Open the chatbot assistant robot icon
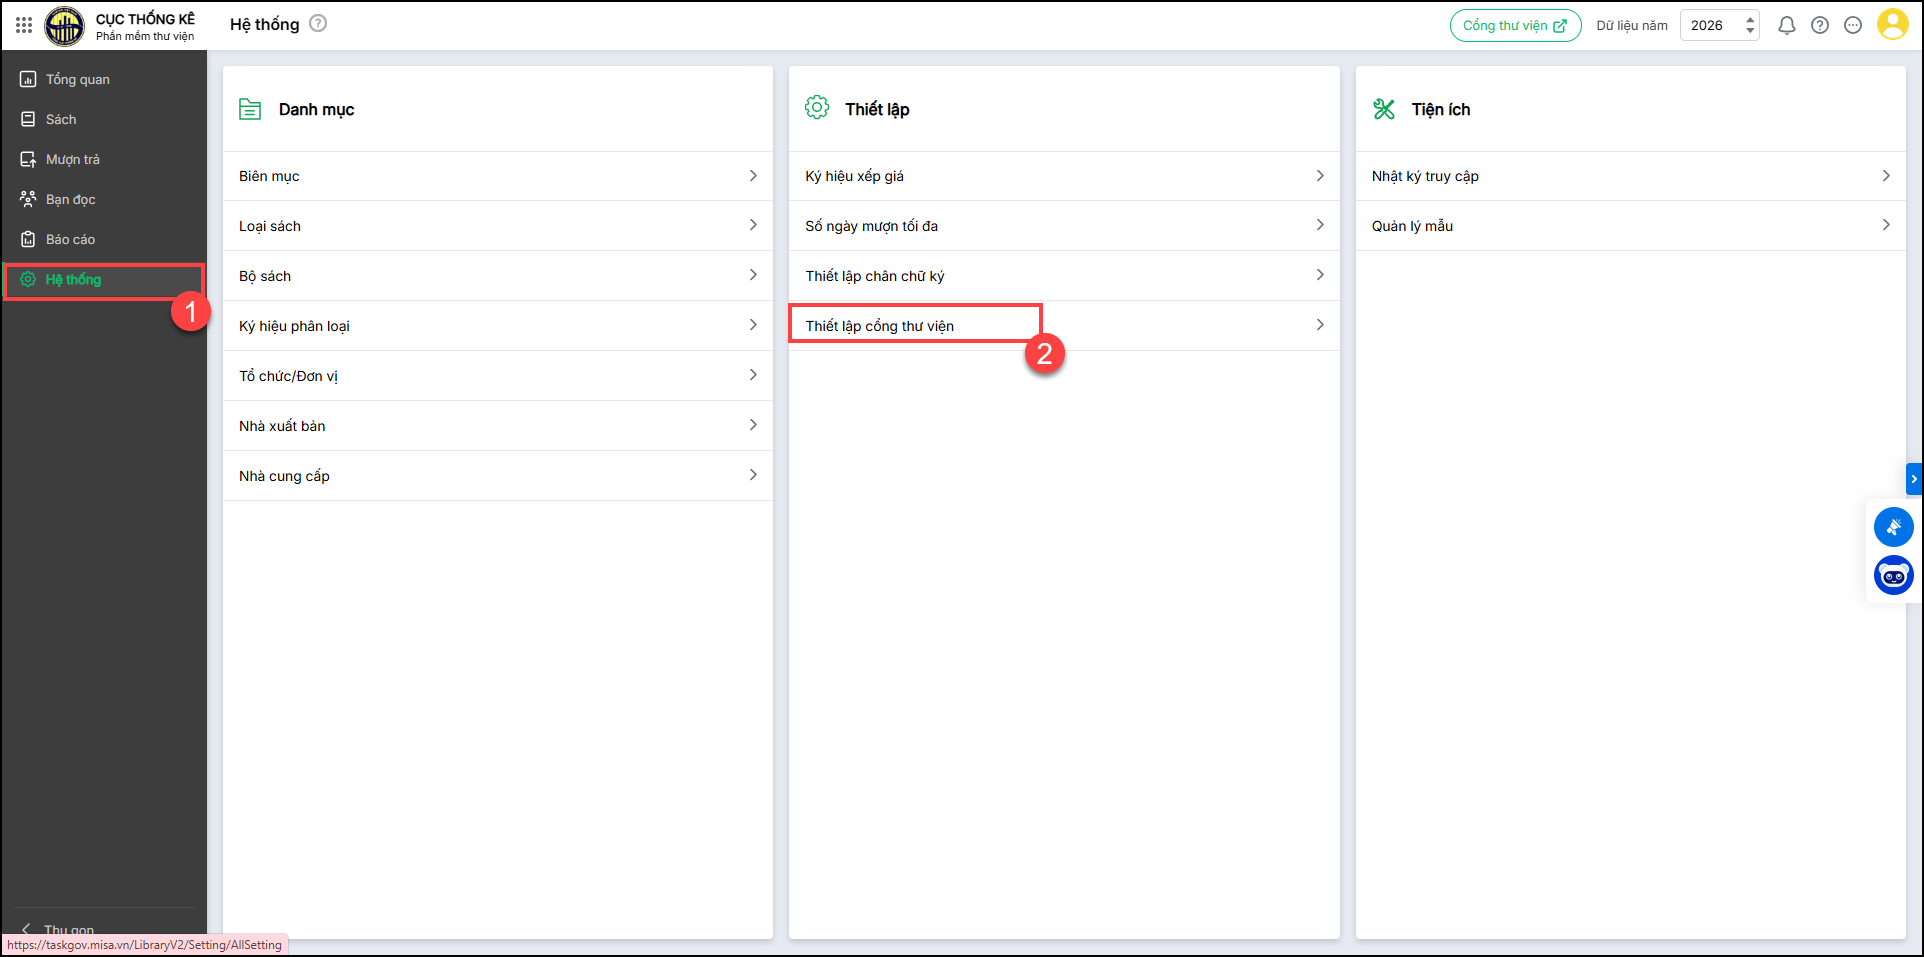The width and height of the screenshot is (1924, 957). [1893, 575]
